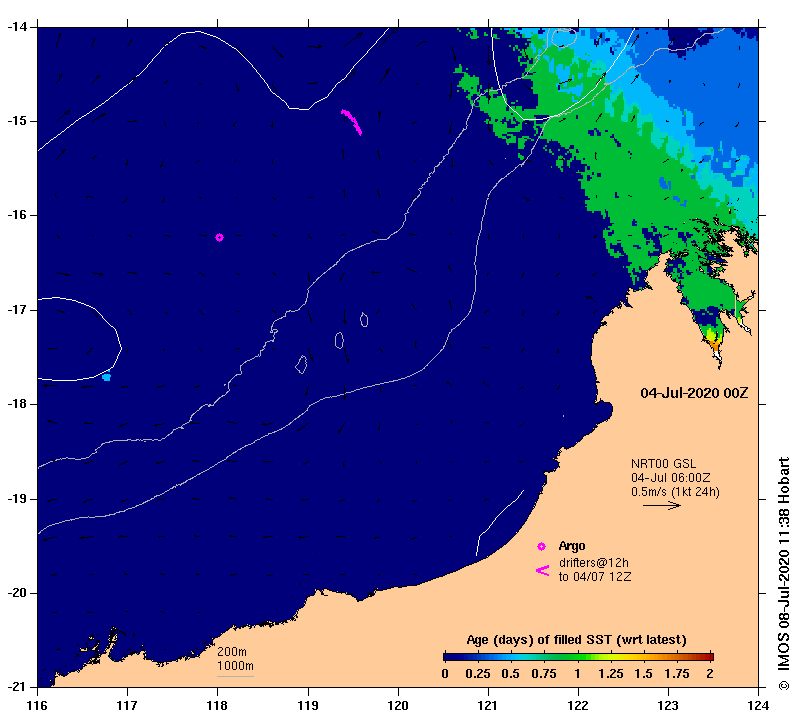Click the 'NRT00 GSL' label

click(663, 464)
